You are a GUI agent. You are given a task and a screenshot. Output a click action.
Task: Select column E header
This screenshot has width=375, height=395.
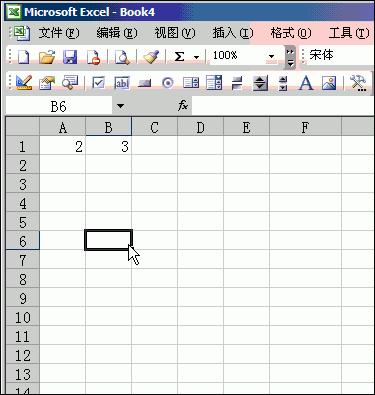click(x=246, y=127)
